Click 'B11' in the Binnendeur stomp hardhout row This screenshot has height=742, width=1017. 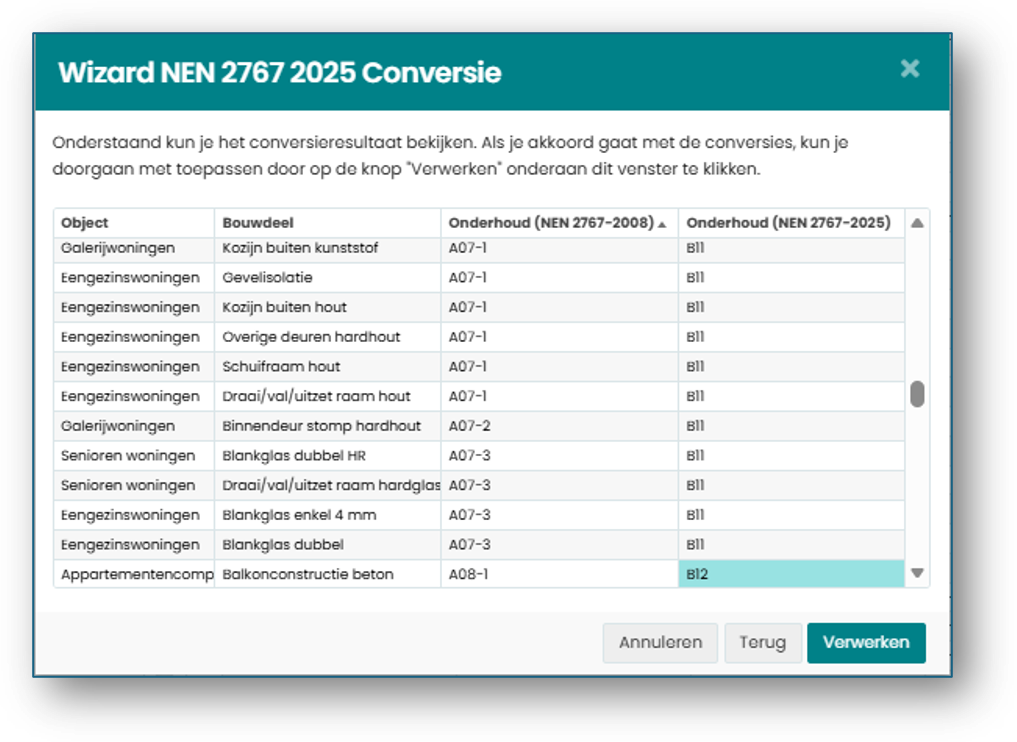[791, 426]
